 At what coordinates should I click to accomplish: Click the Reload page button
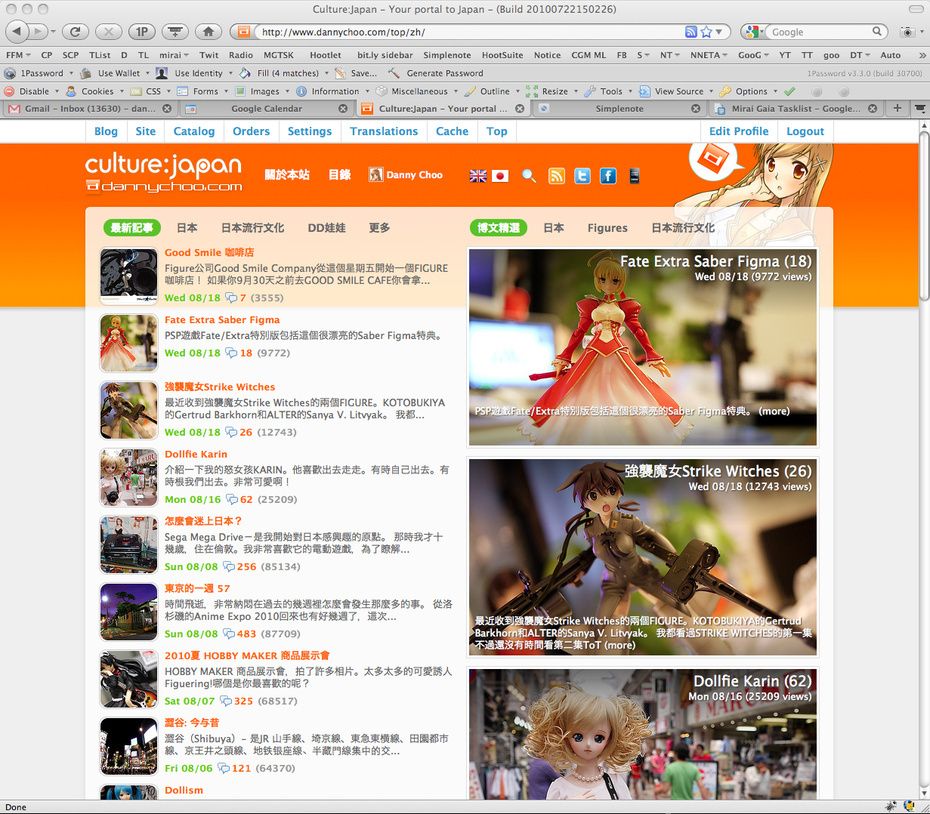click(x=75, y=31)
